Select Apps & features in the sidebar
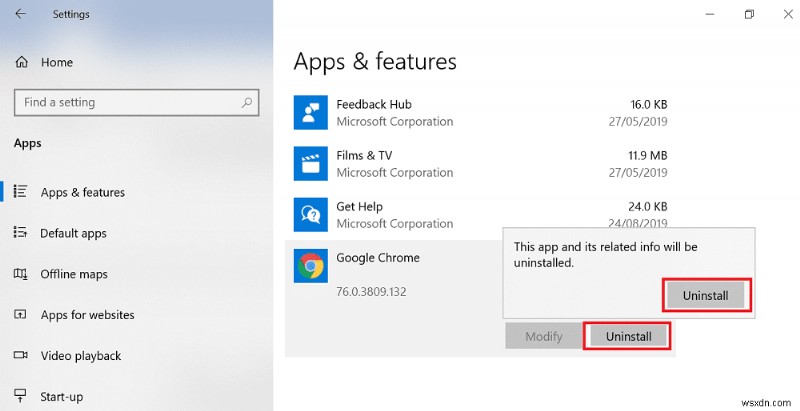This screenshot has height=411, width=800. click(x=83, y=192)
